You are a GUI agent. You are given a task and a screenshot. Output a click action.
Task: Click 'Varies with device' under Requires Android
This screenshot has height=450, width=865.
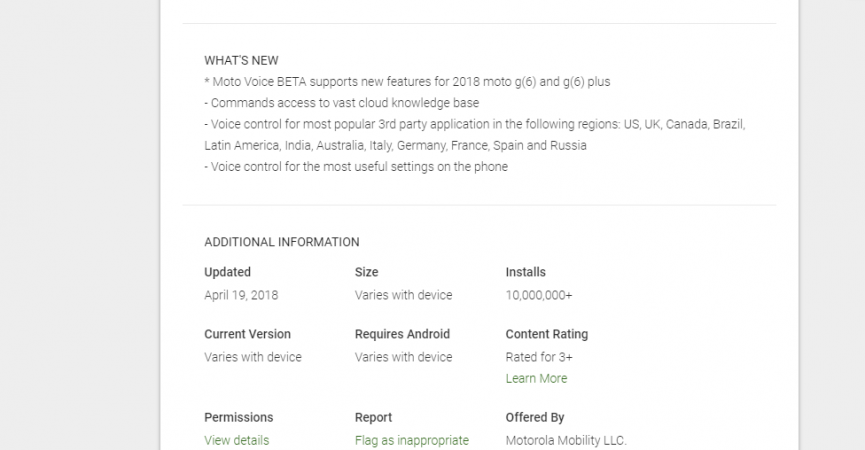click(403, 357)
